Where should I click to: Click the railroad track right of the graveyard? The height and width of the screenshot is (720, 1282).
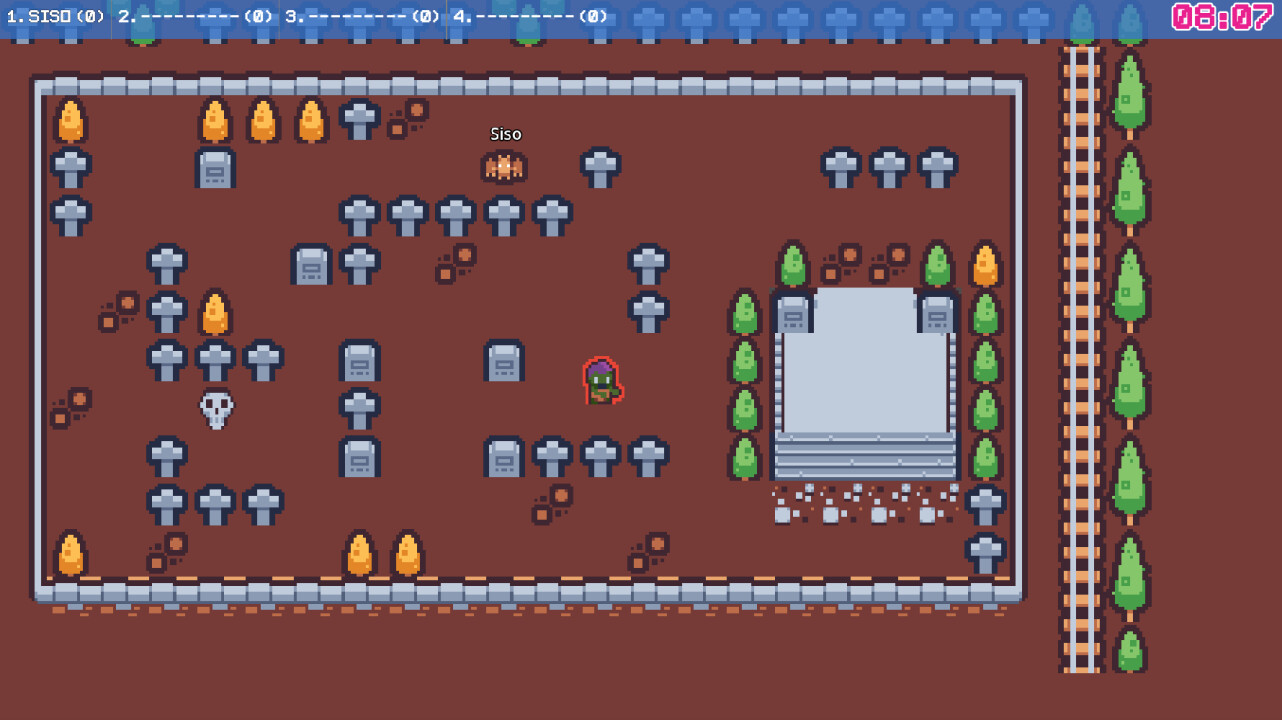tap(1080, 360)
